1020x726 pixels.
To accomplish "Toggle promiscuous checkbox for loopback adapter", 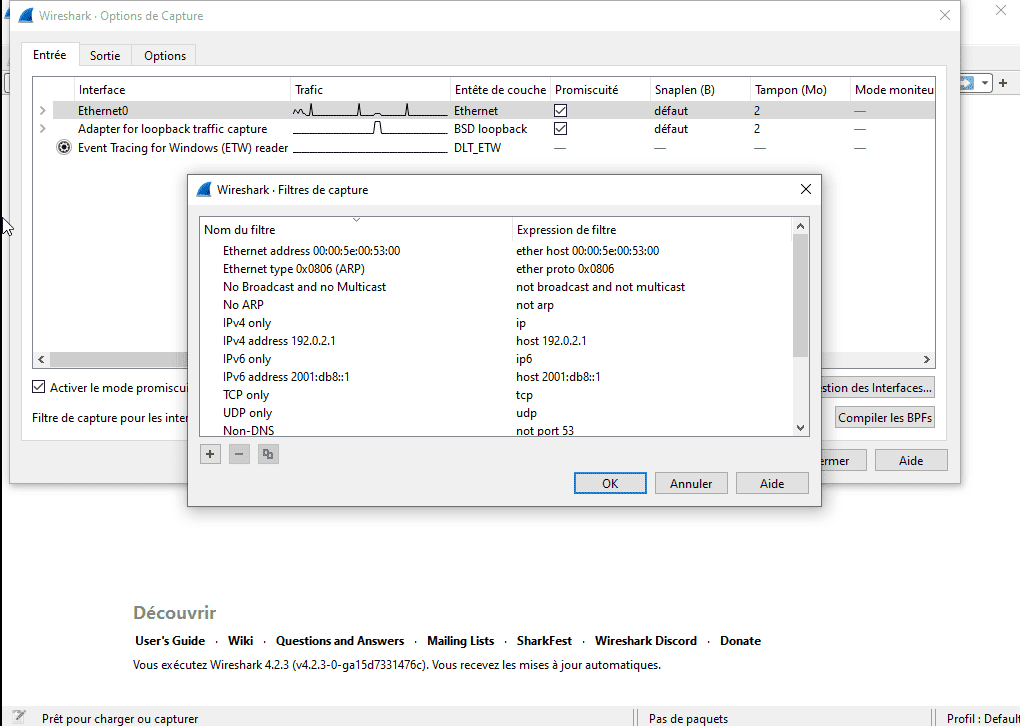I will click(560, 129).
